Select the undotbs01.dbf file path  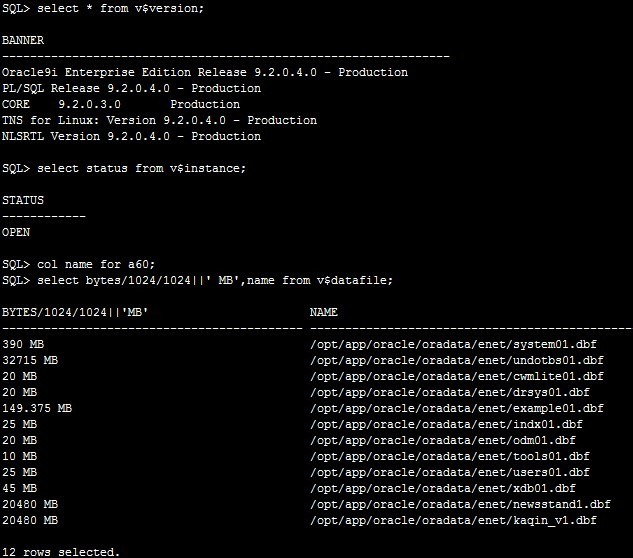point(457,360)
